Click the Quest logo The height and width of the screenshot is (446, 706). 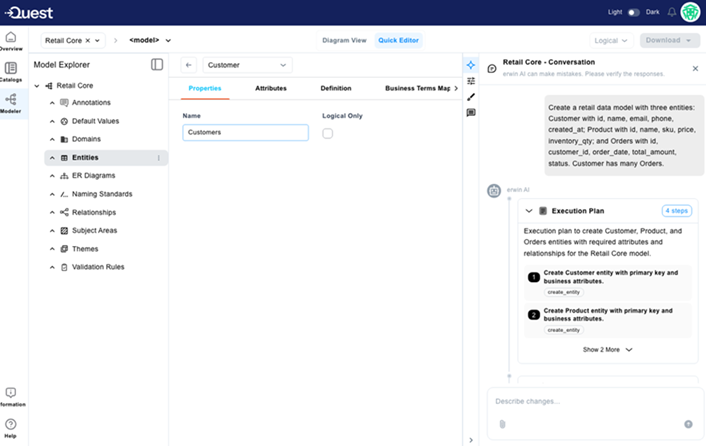tap(29, 13)
